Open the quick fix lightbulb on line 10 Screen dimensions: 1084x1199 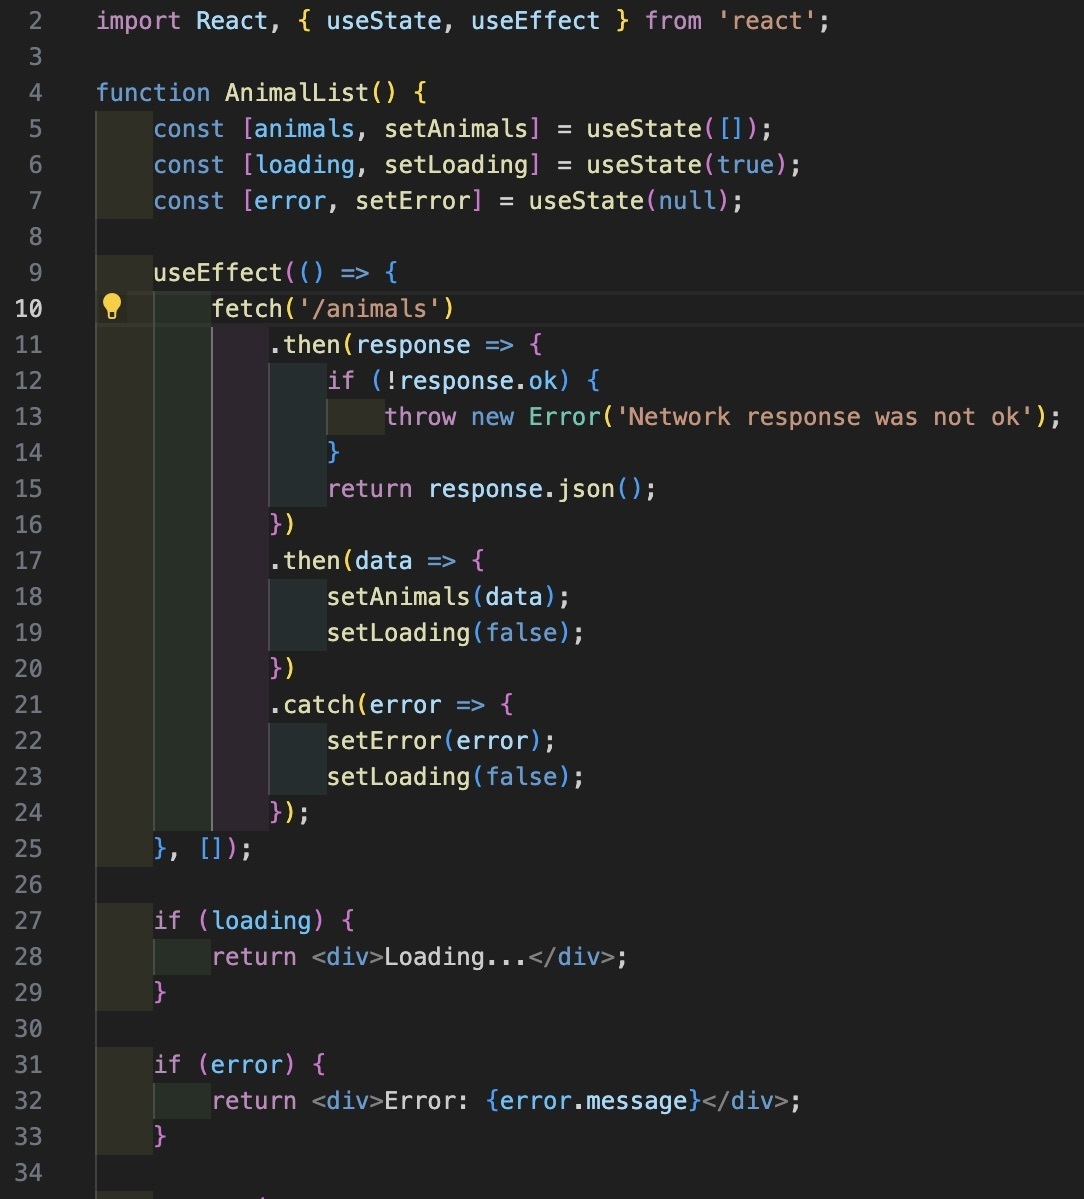tap(112, 308)
